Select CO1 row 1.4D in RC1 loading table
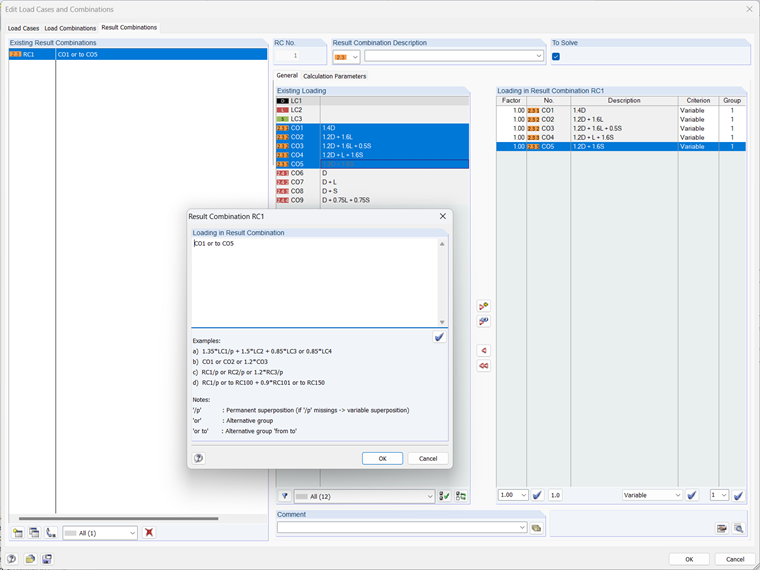The height and width of the screenshot is (570, 760). tap(621, 111)
